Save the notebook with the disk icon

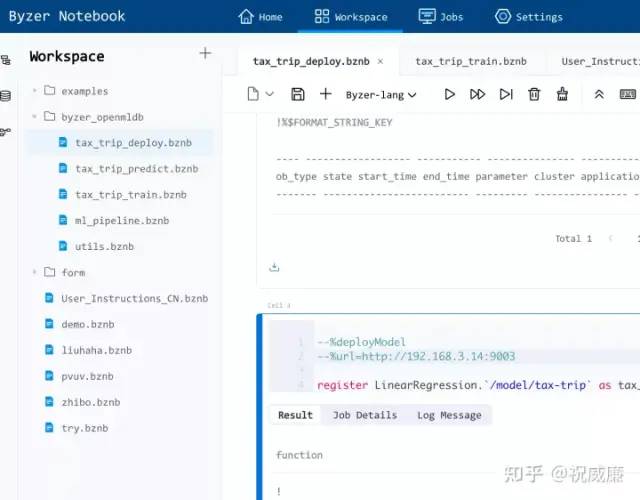pyautogui.click(x=298, y=94)
